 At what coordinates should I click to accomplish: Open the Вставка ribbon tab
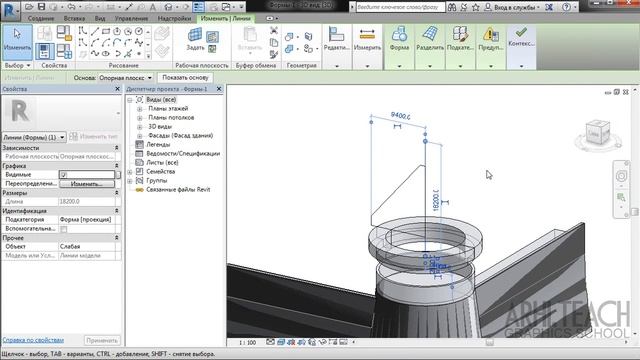pos(74,18)
